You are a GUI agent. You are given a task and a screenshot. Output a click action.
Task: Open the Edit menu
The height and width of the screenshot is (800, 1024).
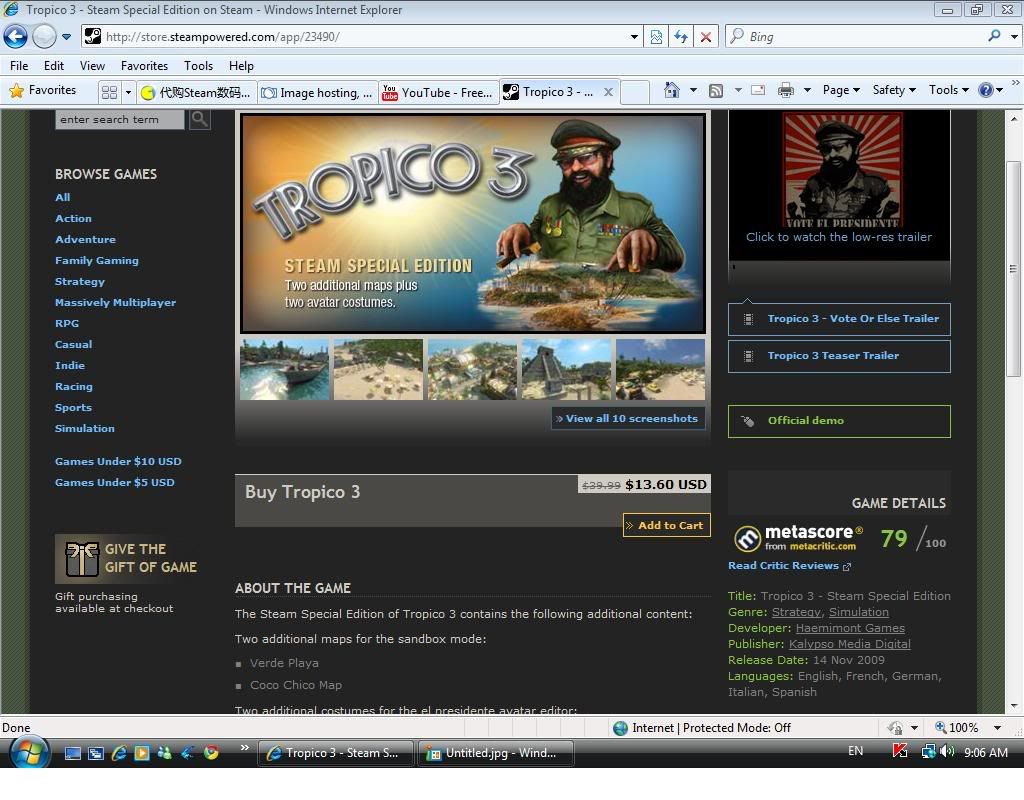tap(54, 65)
